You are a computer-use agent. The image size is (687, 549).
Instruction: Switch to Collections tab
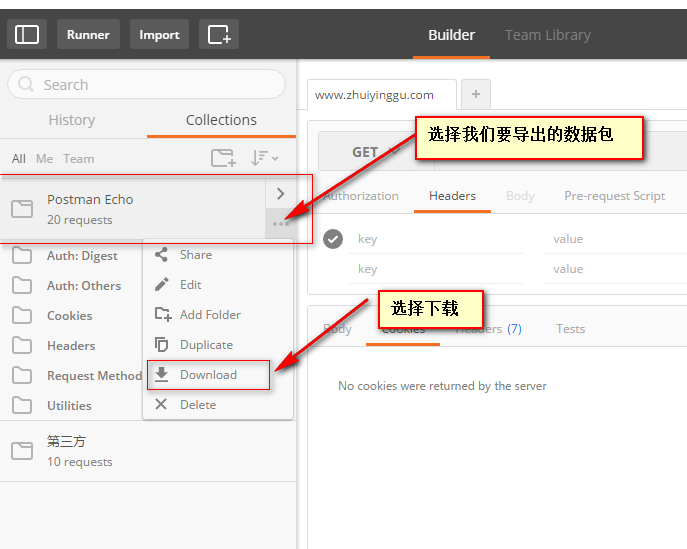[221, 120]
